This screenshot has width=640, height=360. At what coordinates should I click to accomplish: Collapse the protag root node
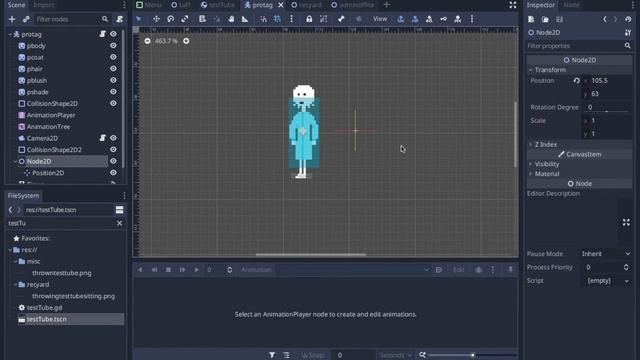point(10,34)
